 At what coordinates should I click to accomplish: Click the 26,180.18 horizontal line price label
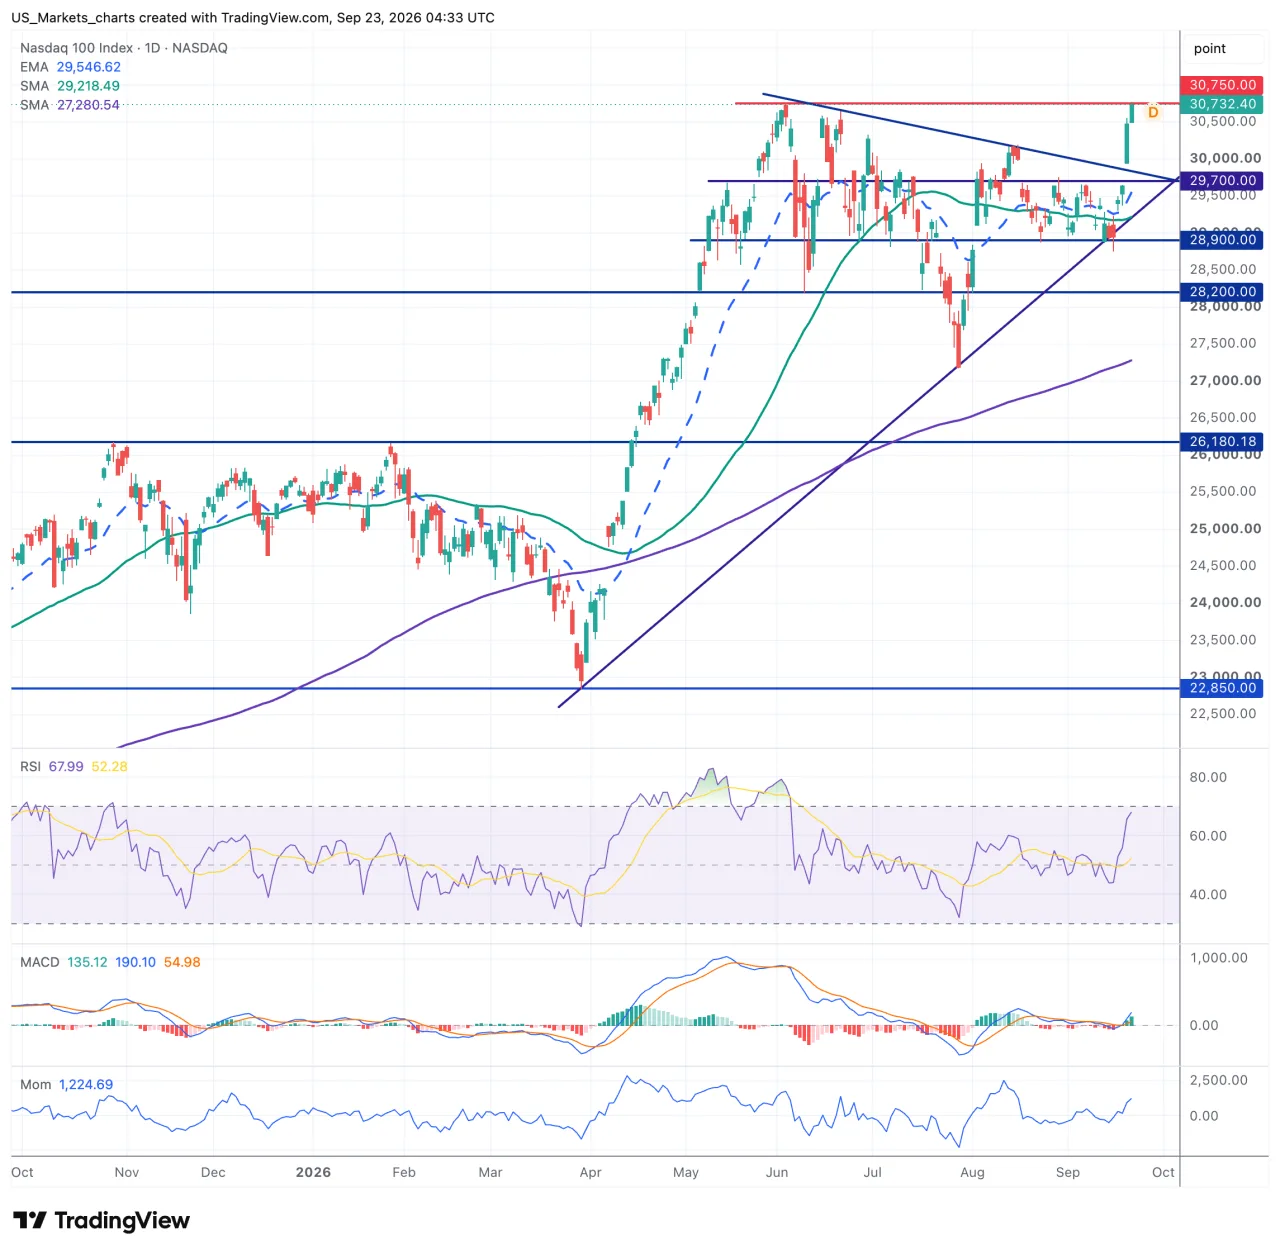(1222, 441)
